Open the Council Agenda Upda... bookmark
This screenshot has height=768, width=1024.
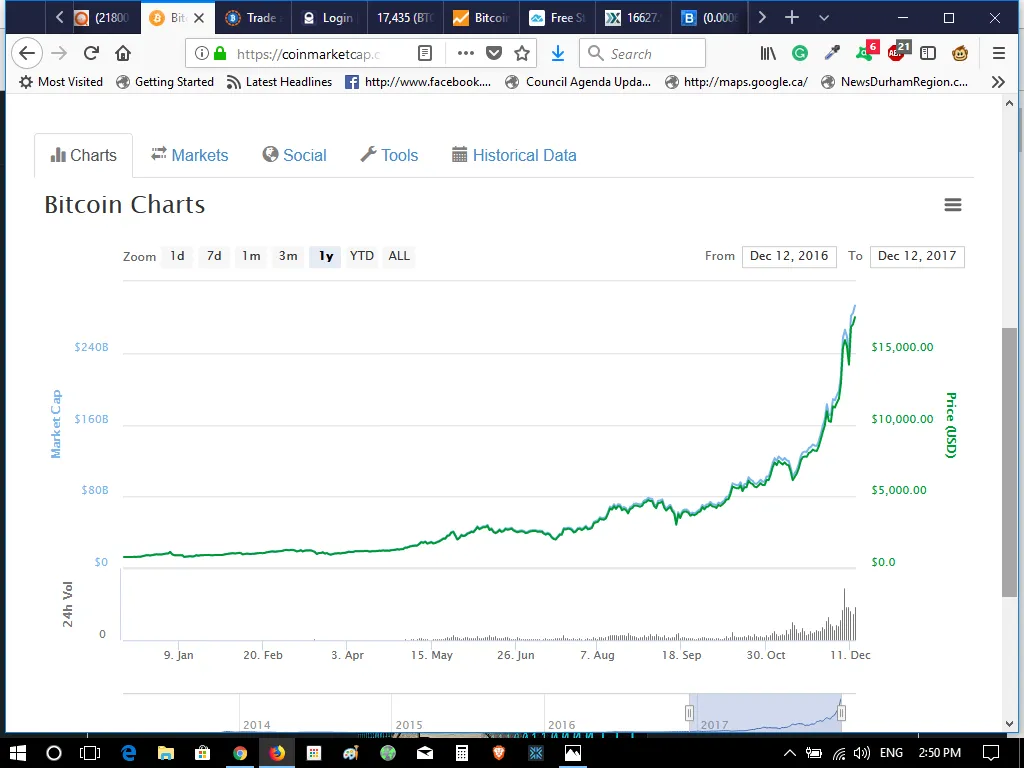click(x=579, y=82)
